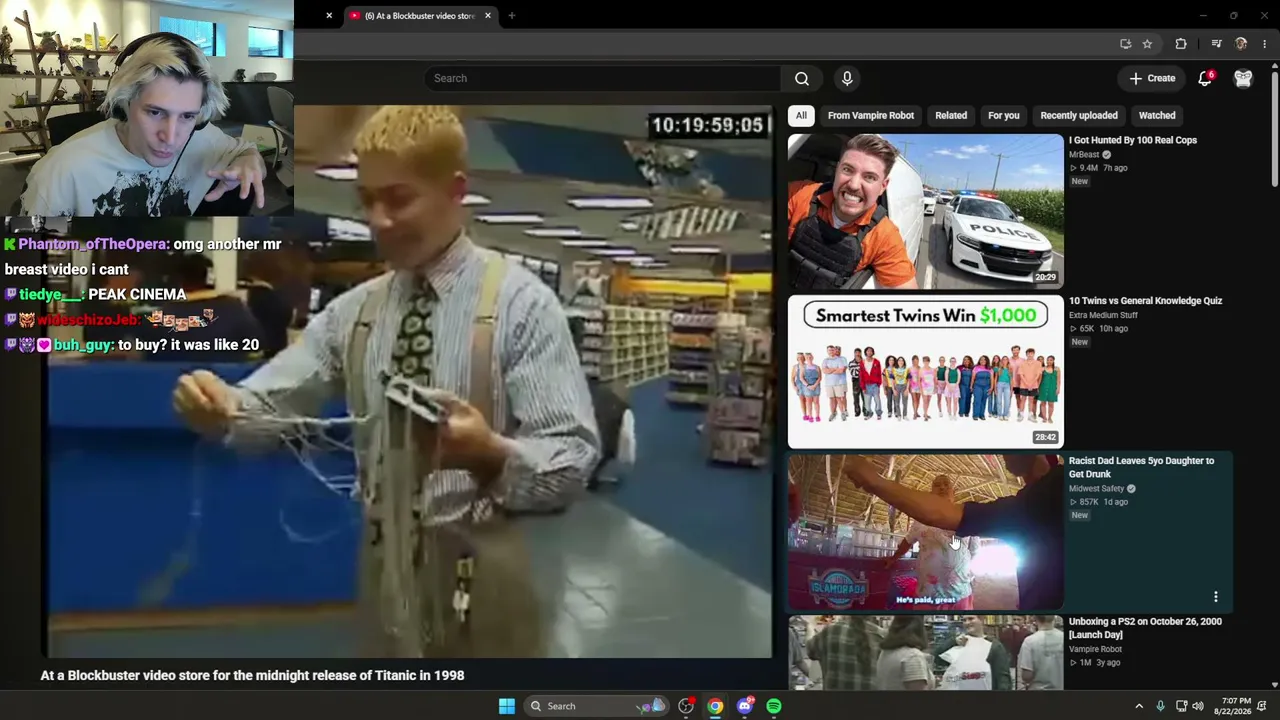This screenshot has height=720, width=1280.
Task: Open the Chrome profile avatar
Action: click(1241, 44)
